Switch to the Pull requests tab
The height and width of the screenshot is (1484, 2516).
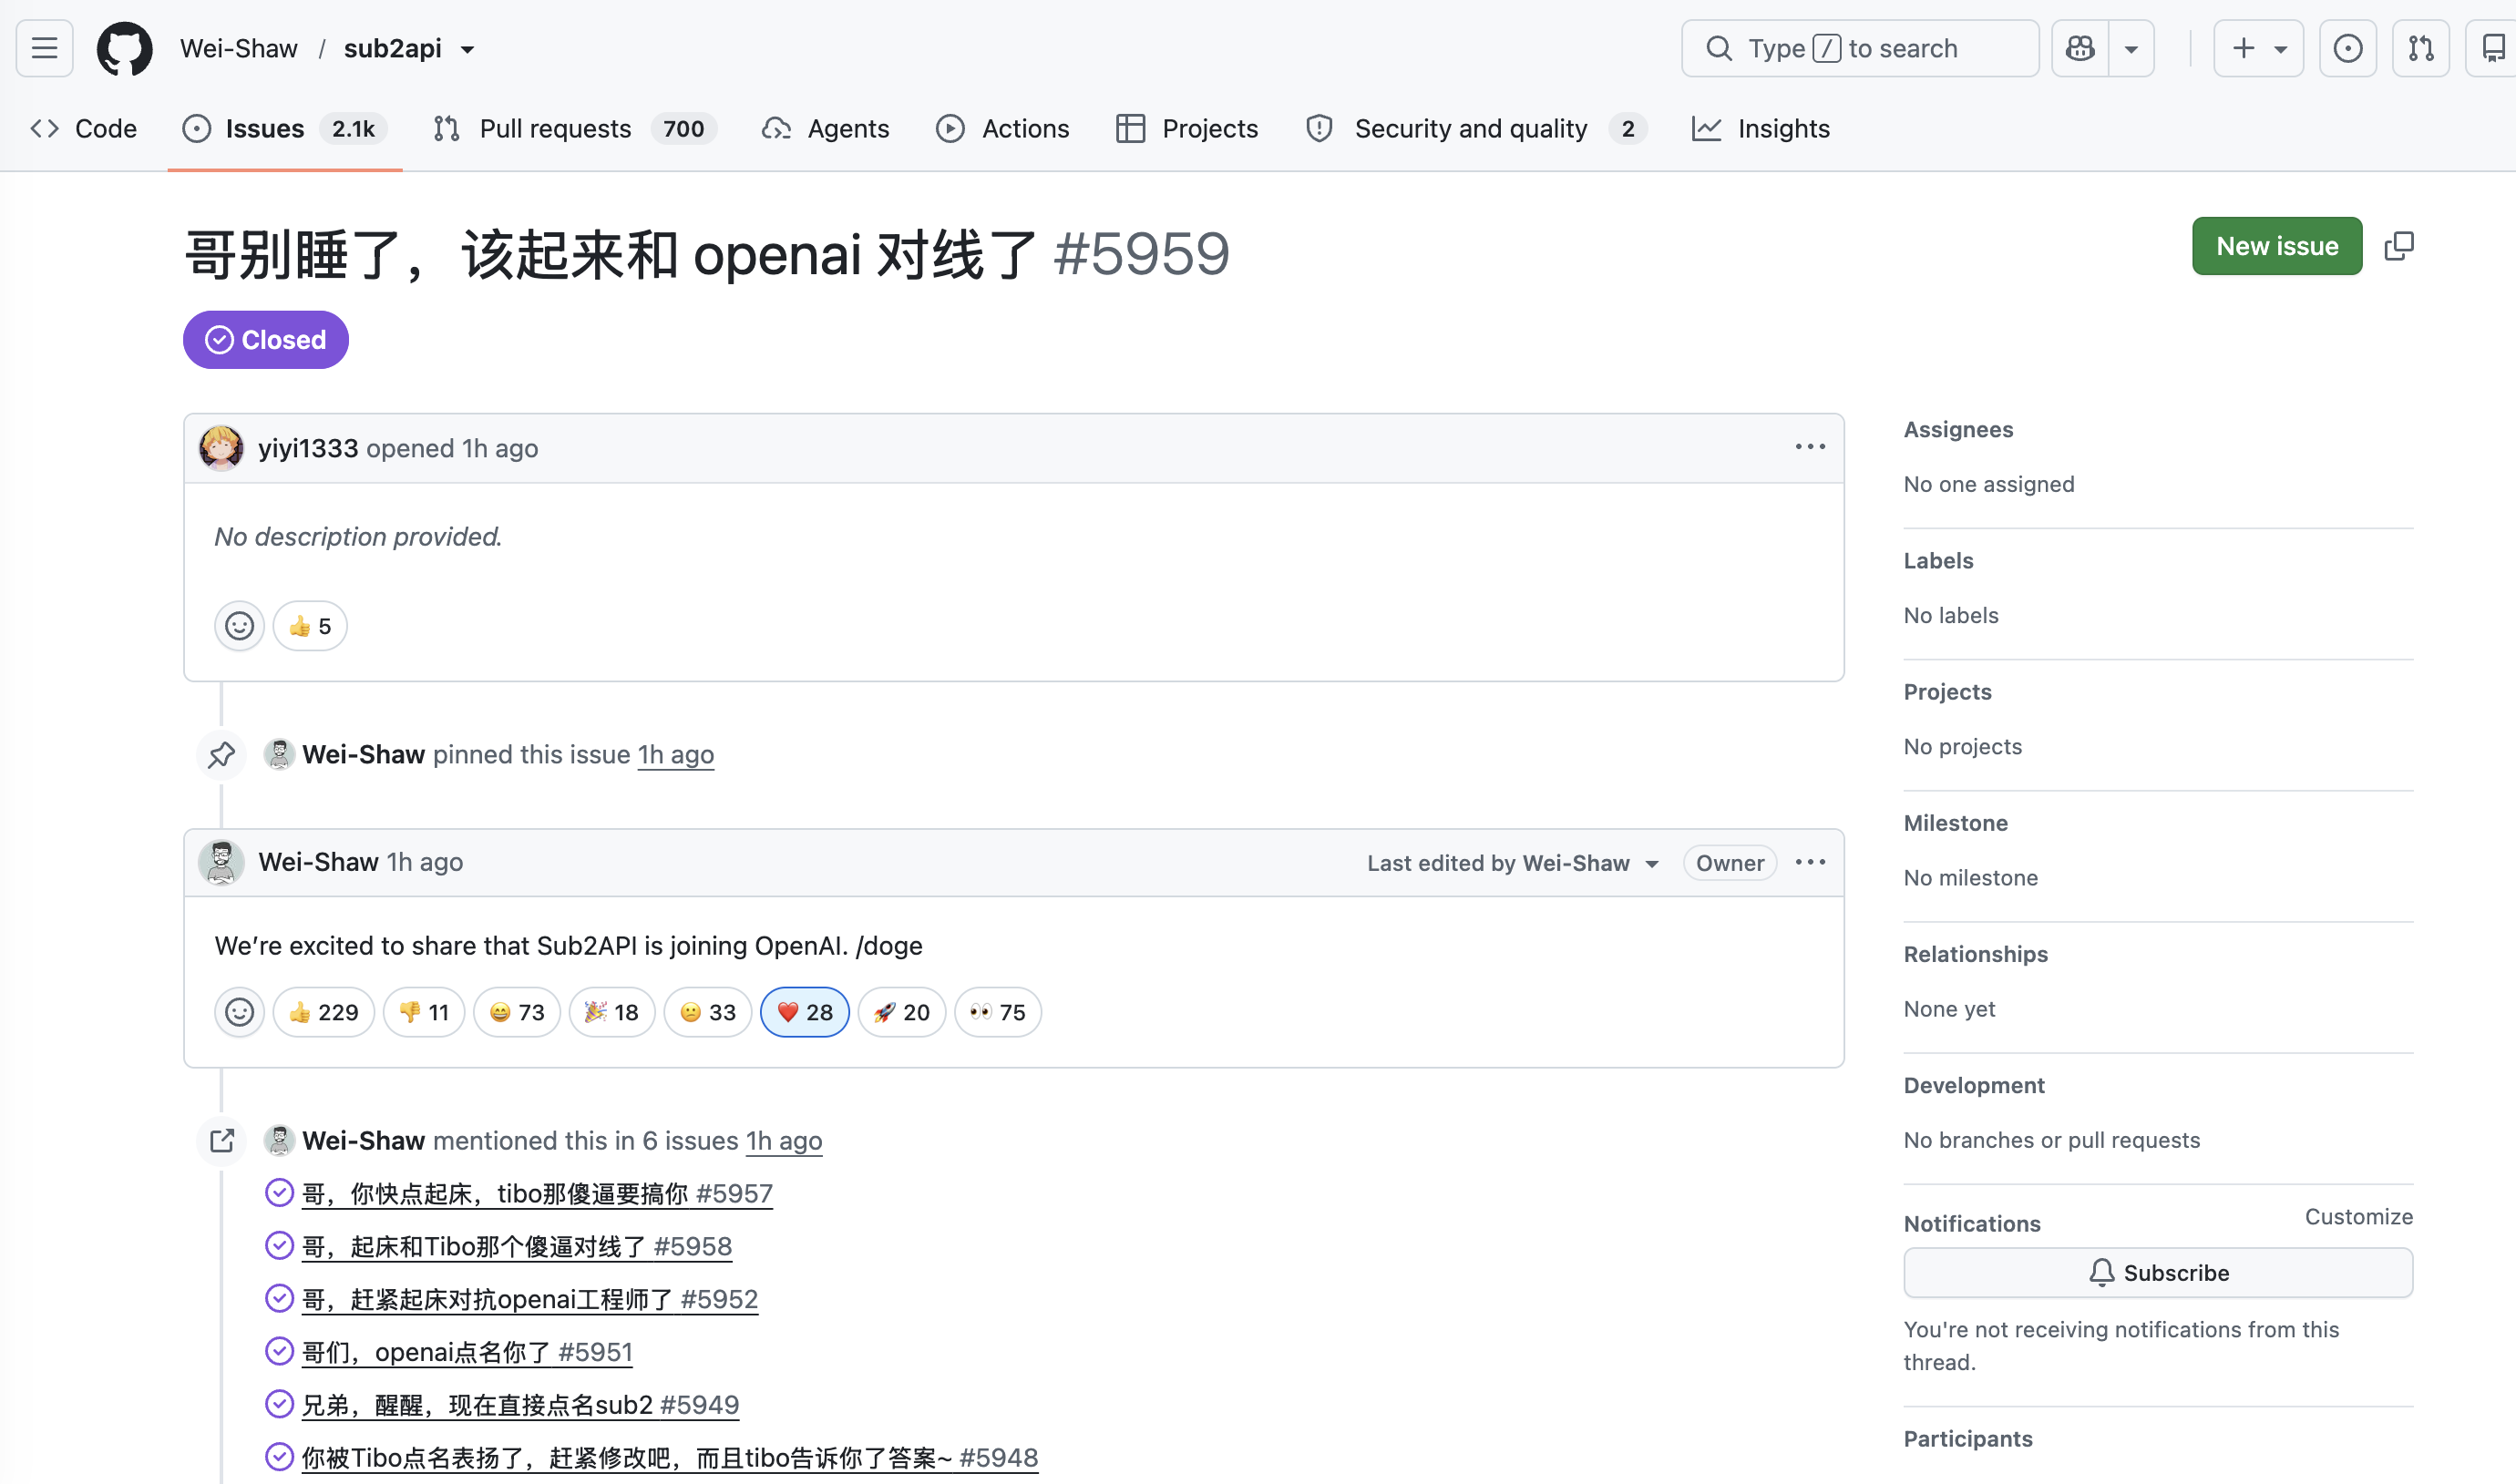[575, 128]
